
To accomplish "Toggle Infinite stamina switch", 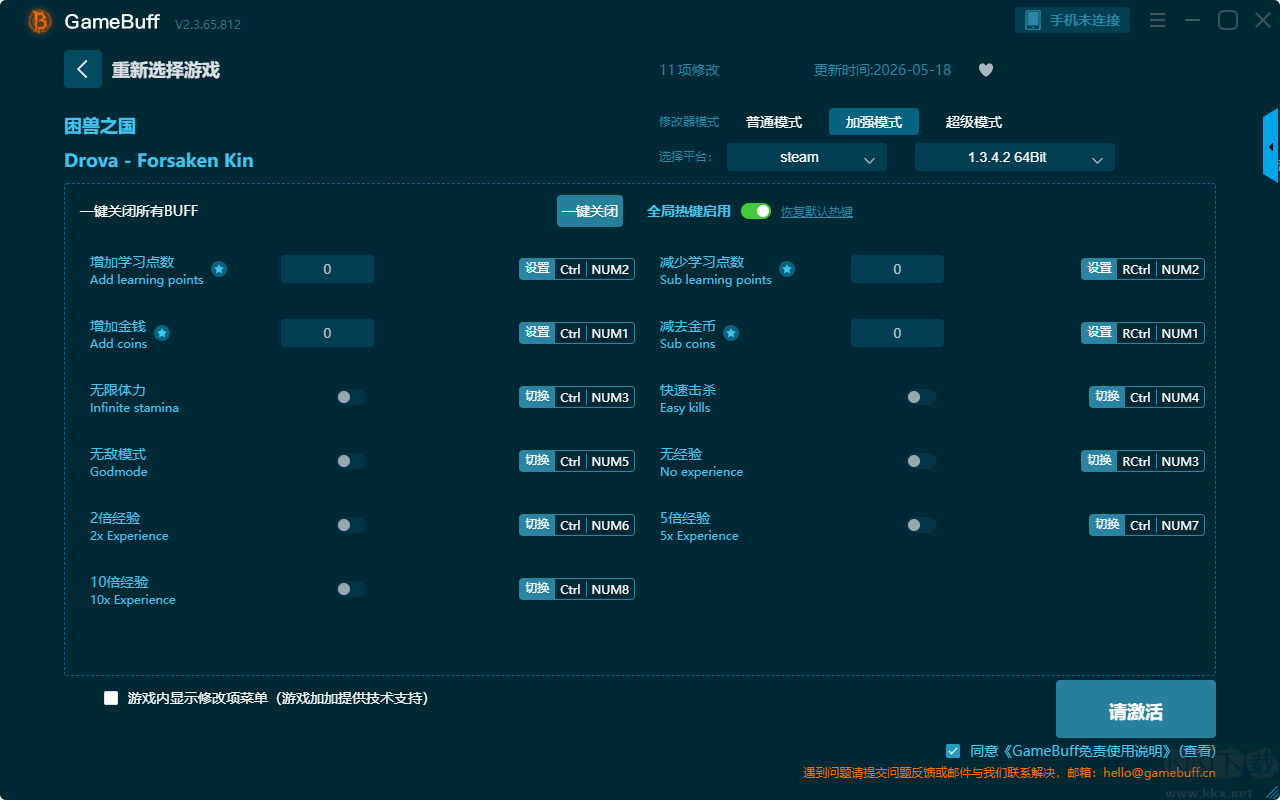I will (351, 397).
